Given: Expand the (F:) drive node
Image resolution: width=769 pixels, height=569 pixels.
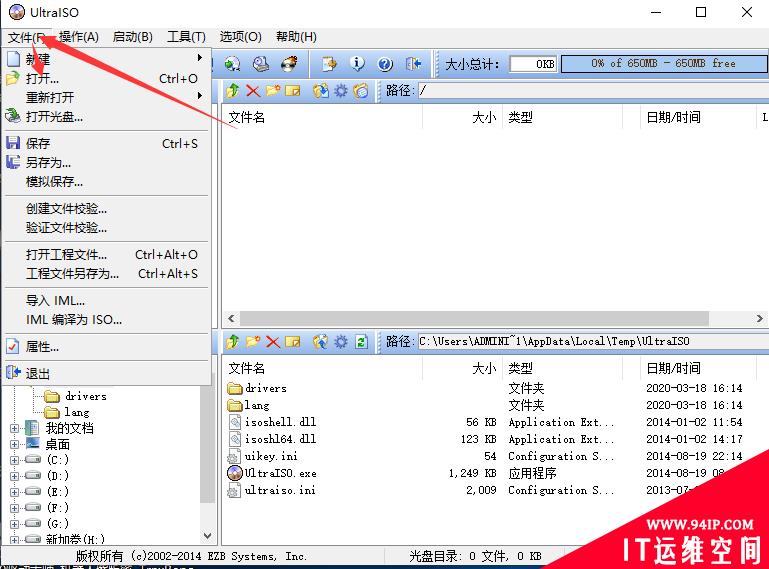Looking at the screenshot, I should [x=14, y=508].
